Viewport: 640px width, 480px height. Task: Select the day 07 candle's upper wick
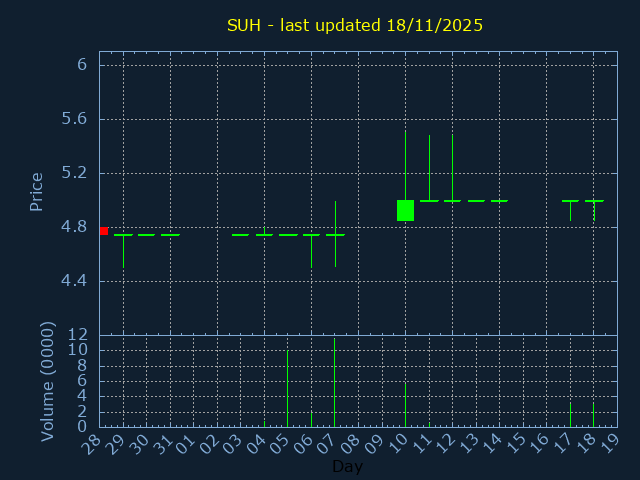point(335,217)
